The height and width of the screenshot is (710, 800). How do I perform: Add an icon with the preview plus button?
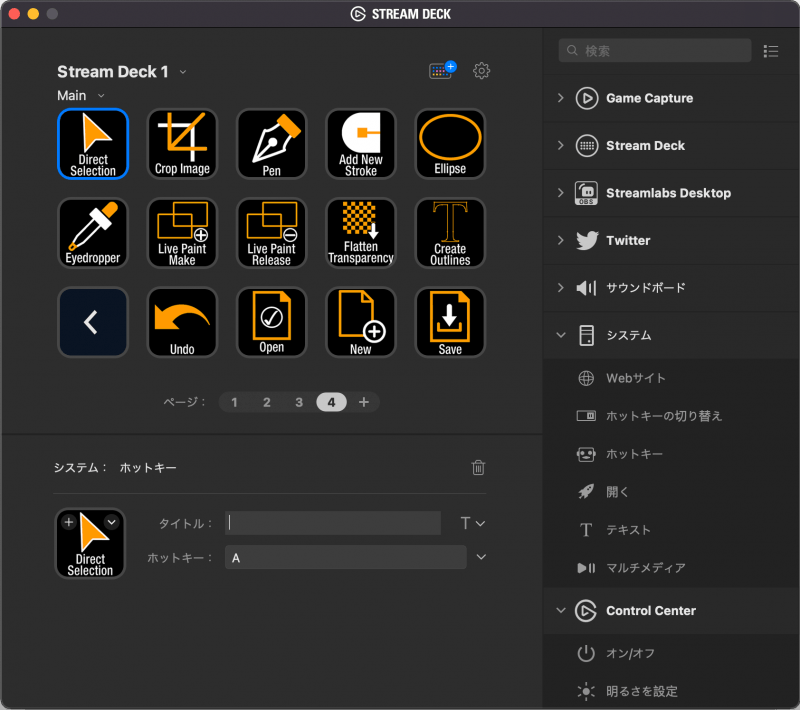tap(69, 522)
